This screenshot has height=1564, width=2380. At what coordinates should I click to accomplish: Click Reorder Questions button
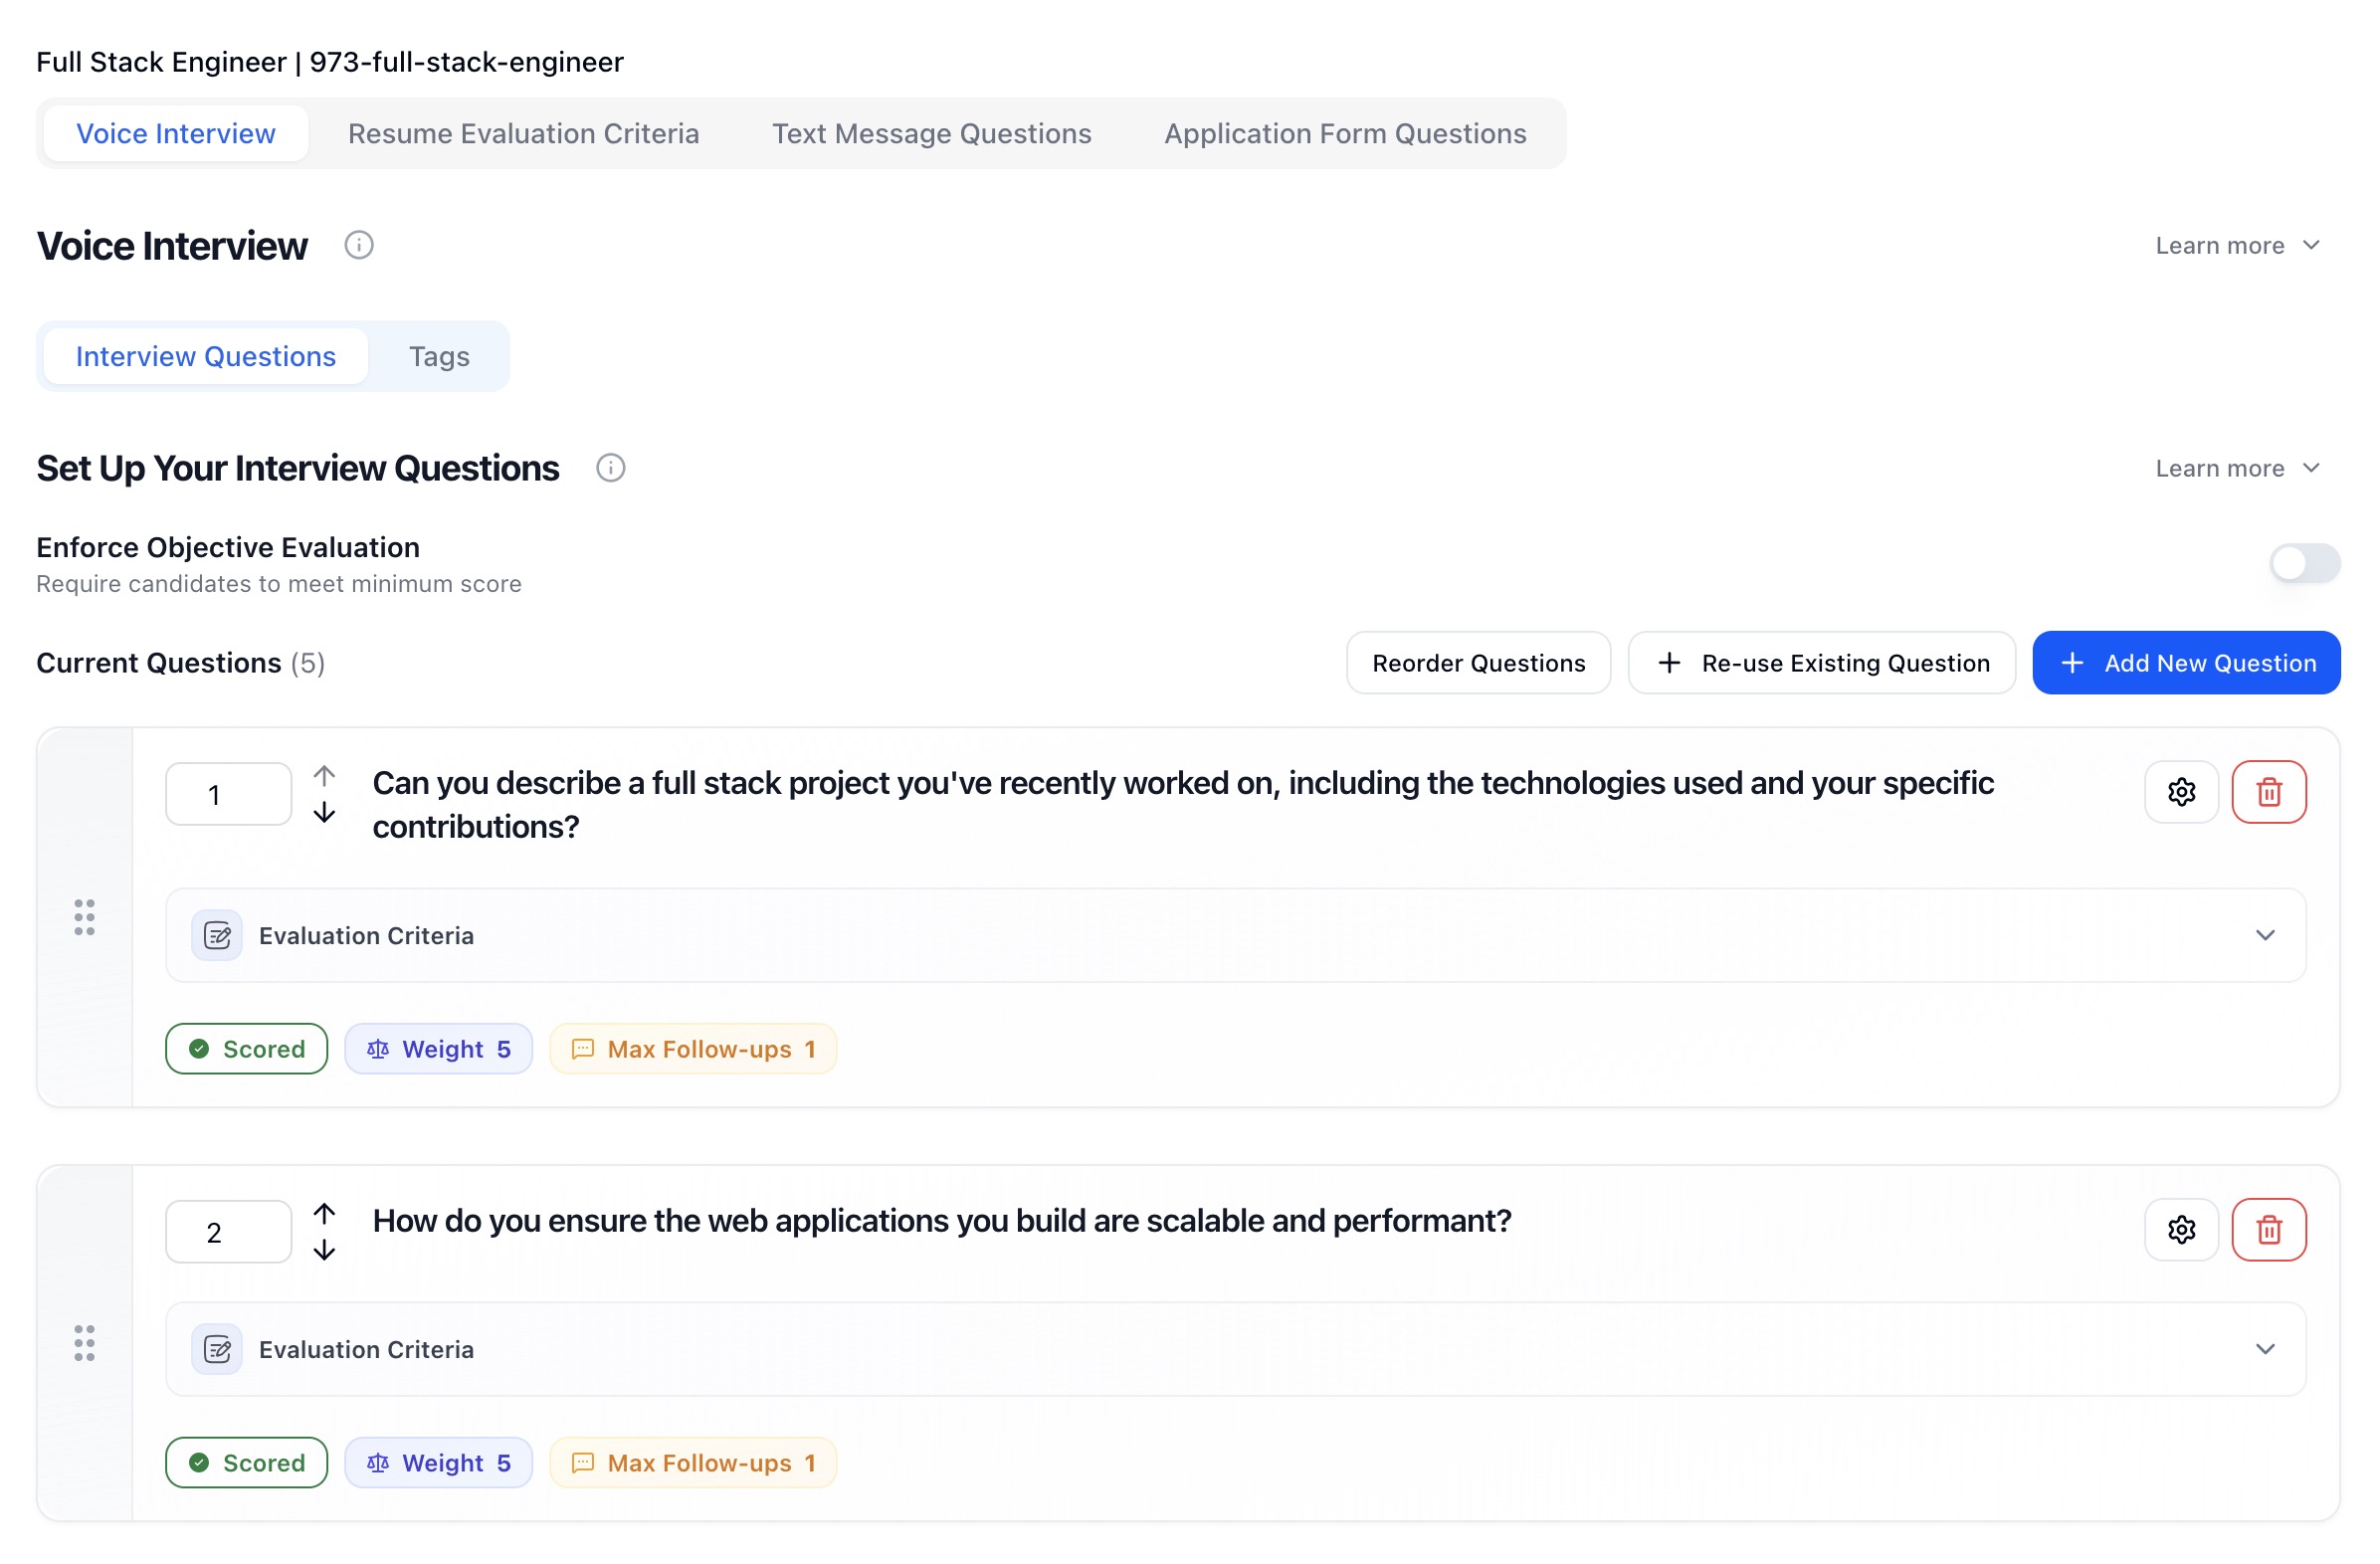coord(1477,663)
